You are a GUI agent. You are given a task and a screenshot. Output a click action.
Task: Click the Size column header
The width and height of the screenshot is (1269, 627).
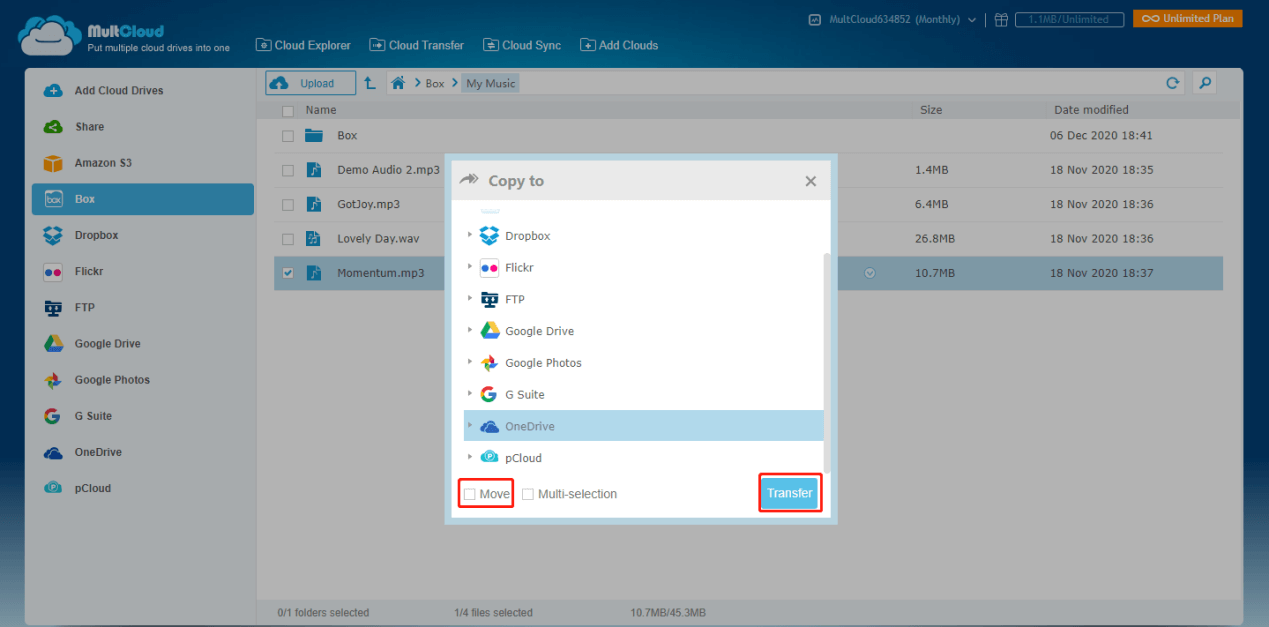pos(931,110)
